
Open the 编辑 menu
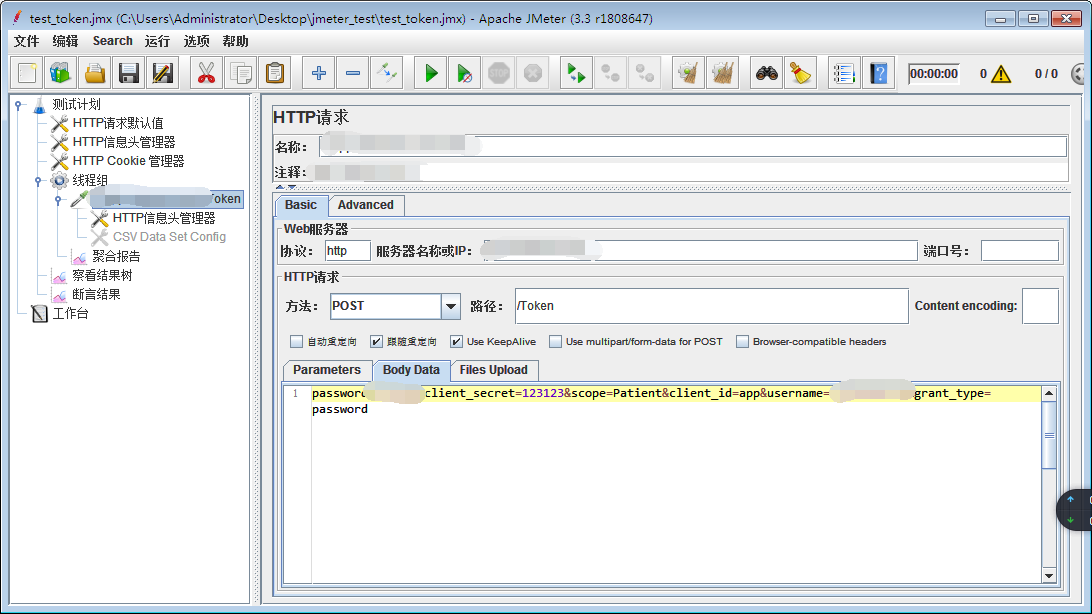pyautogui.click(x=65, y=41)
